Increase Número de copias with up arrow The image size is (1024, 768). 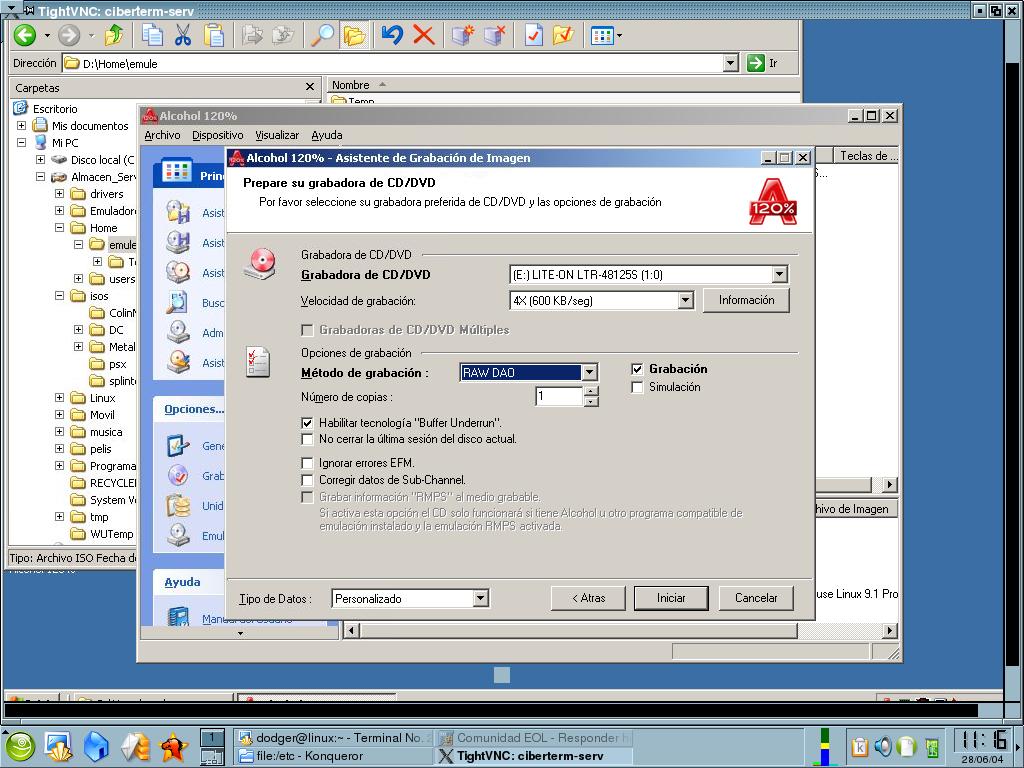coord(591,392)
